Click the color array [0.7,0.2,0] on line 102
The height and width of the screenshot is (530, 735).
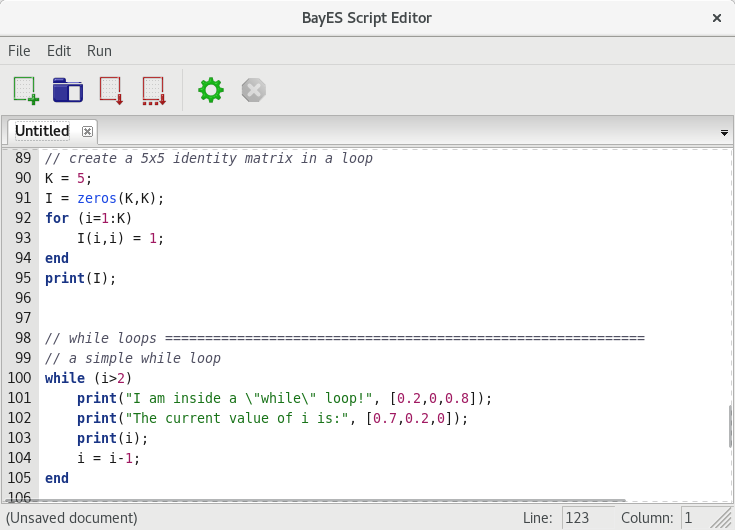pyautogui.click(x=409, y=418)
